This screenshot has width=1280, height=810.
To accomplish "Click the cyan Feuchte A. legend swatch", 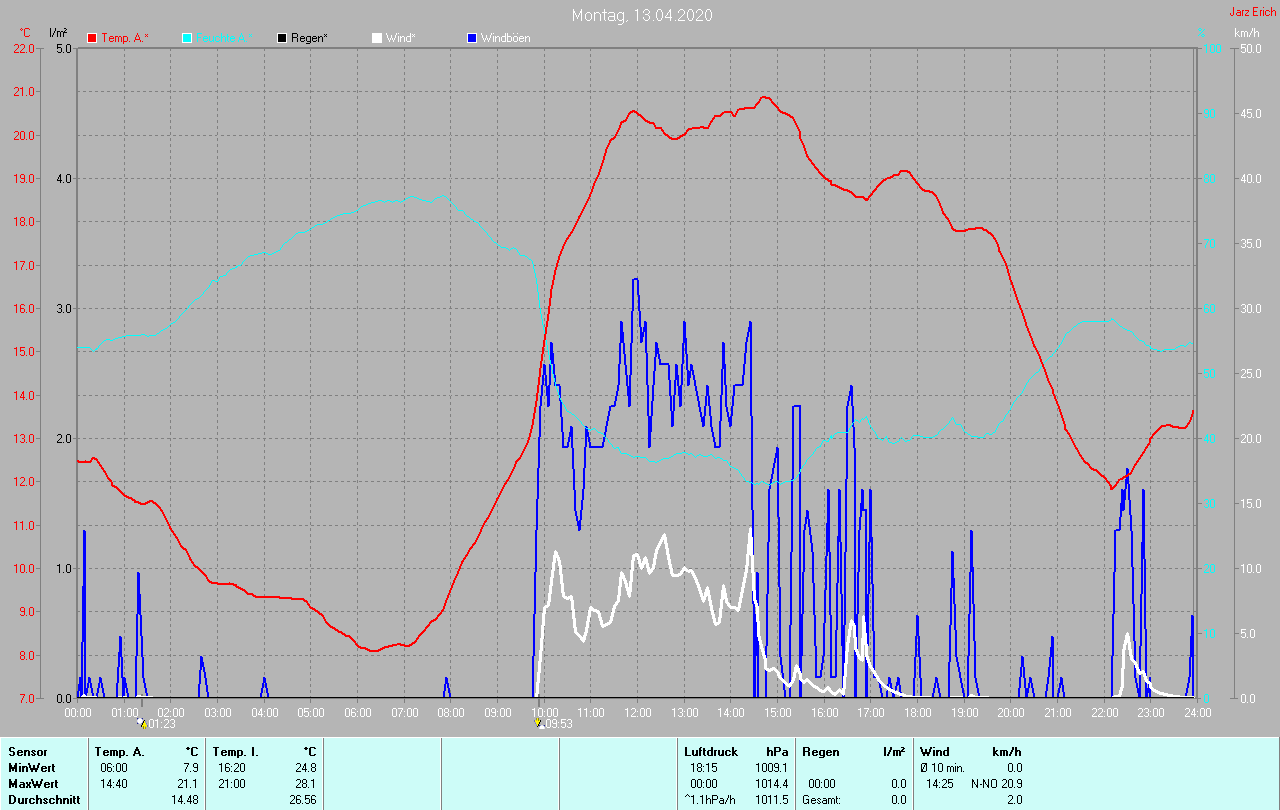I will (x=187, y=38).
